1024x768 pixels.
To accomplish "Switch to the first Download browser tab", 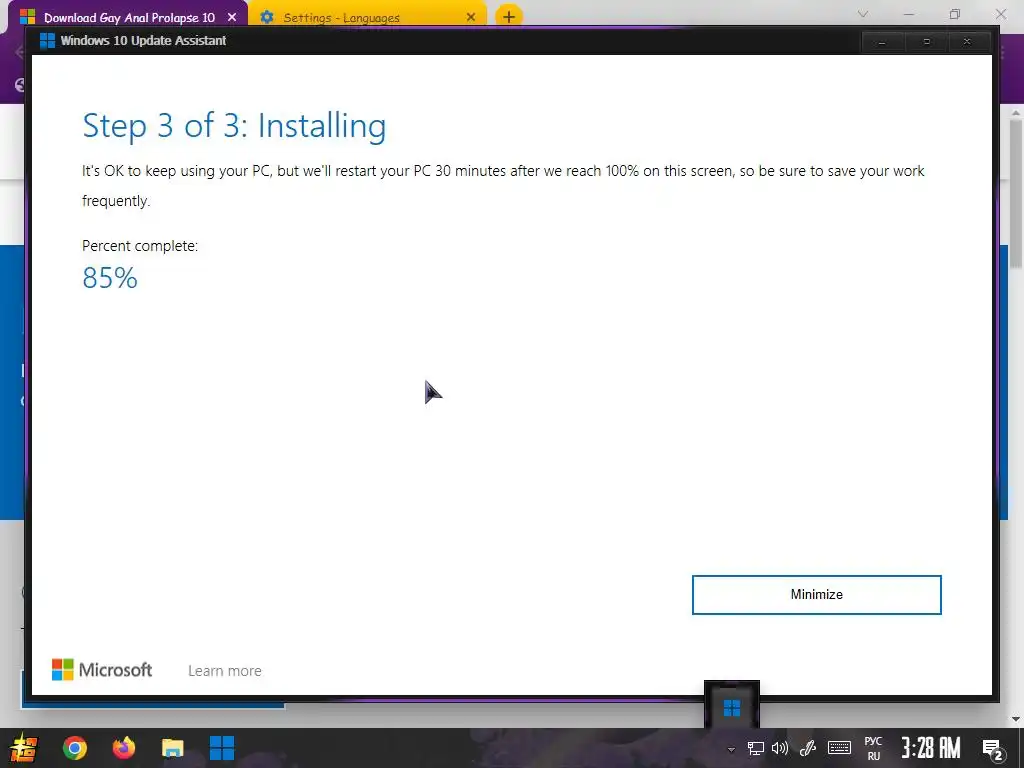I will tap(129, 18).
